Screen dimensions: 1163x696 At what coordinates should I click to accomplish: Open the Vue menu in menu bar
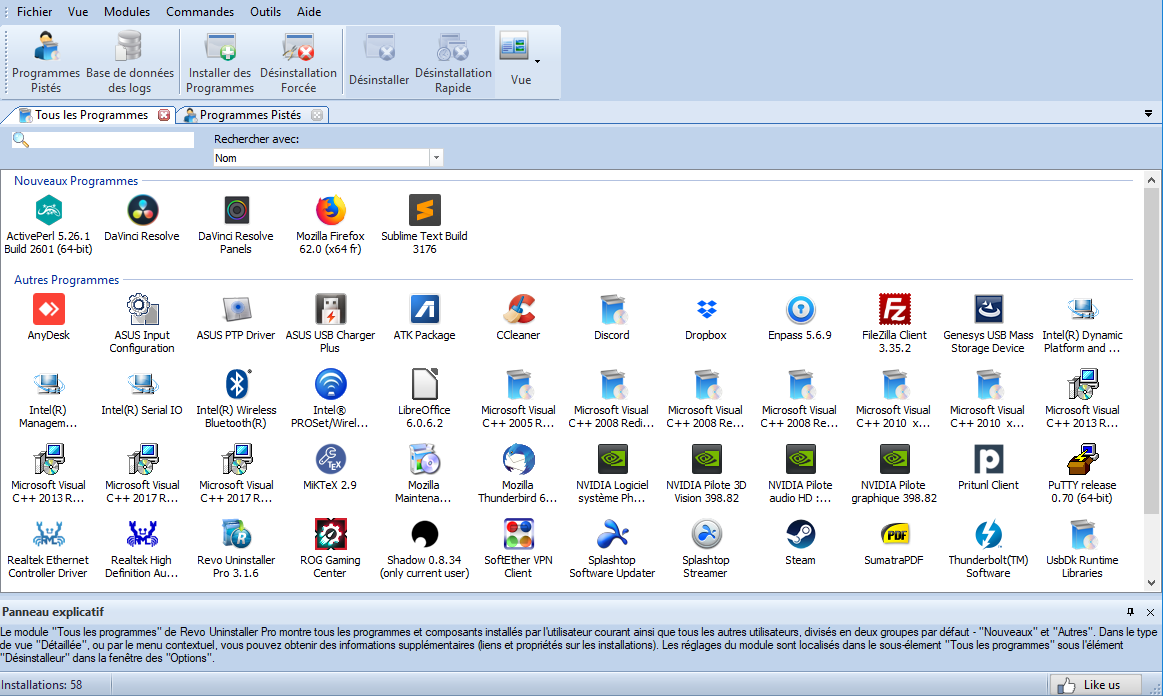(78, 12)
